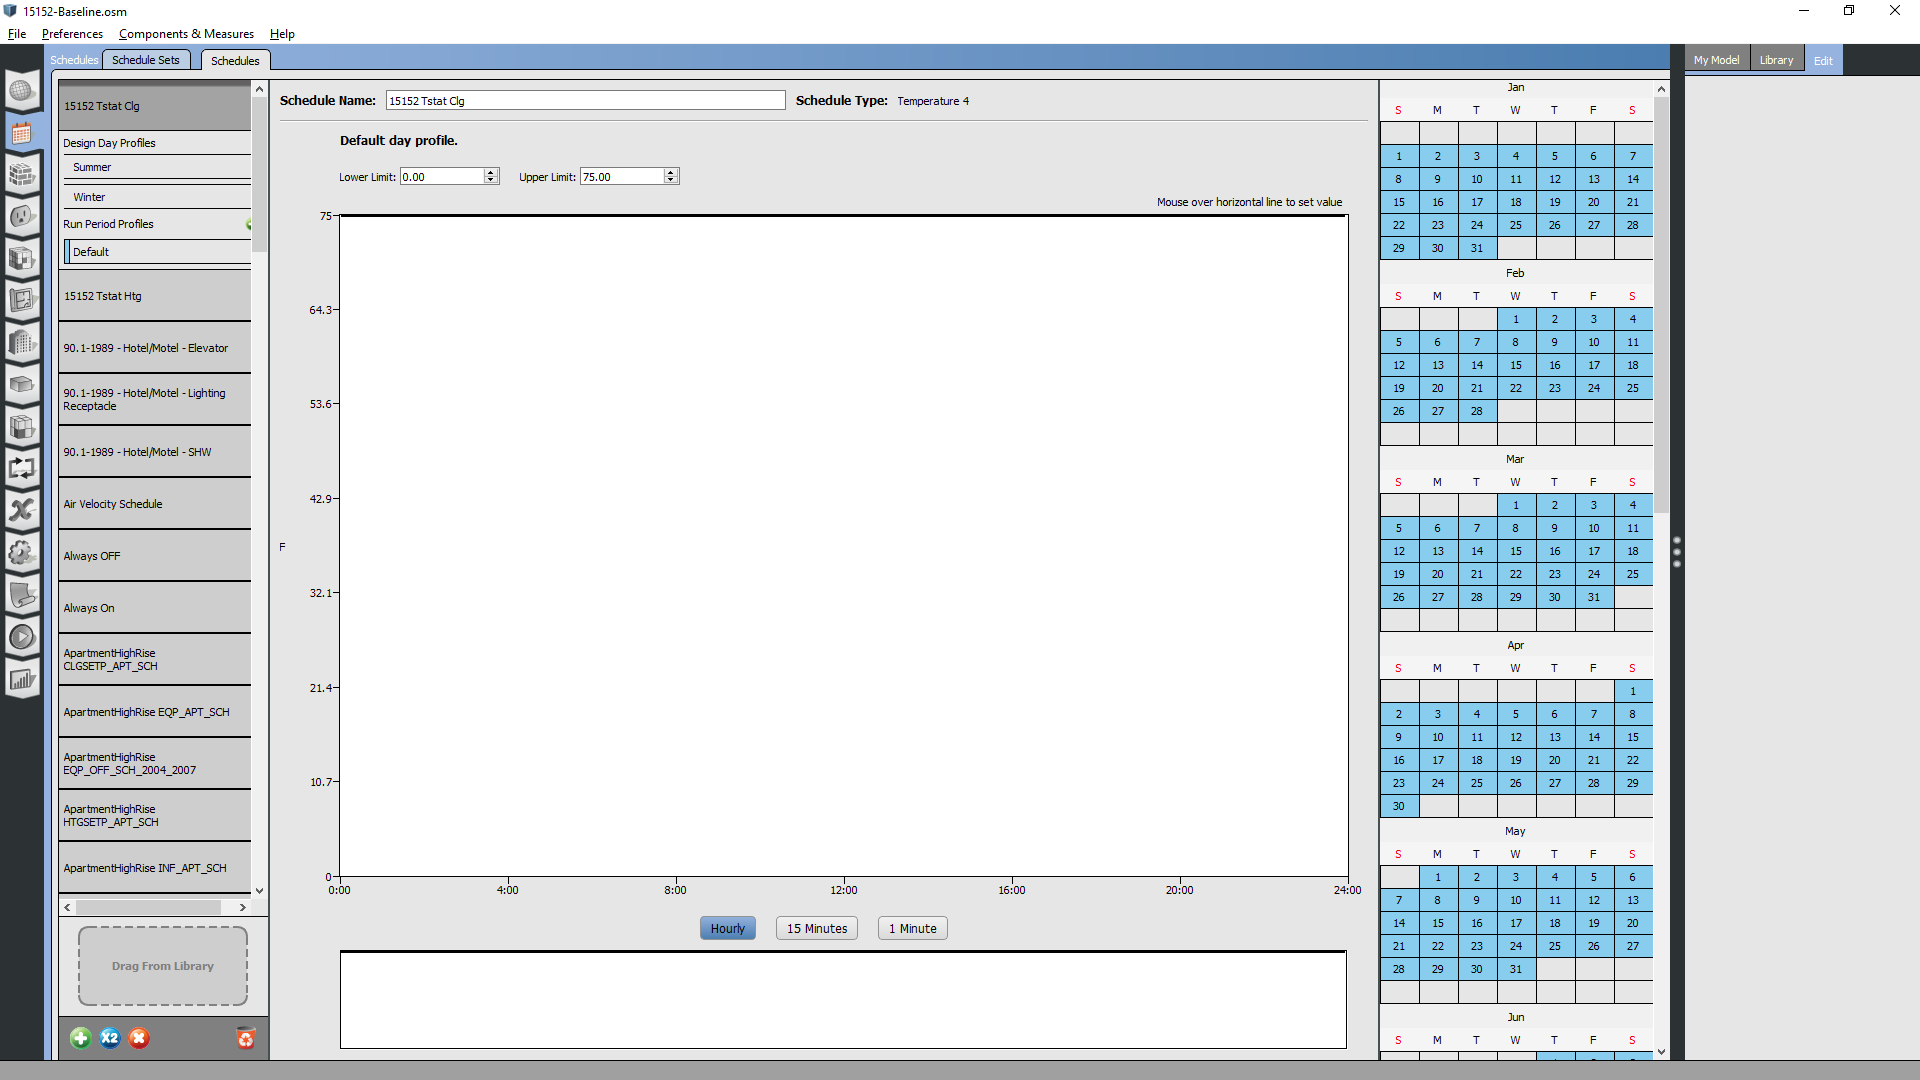Duplicate schedule with the blue X2 button

click(109, 1039)
